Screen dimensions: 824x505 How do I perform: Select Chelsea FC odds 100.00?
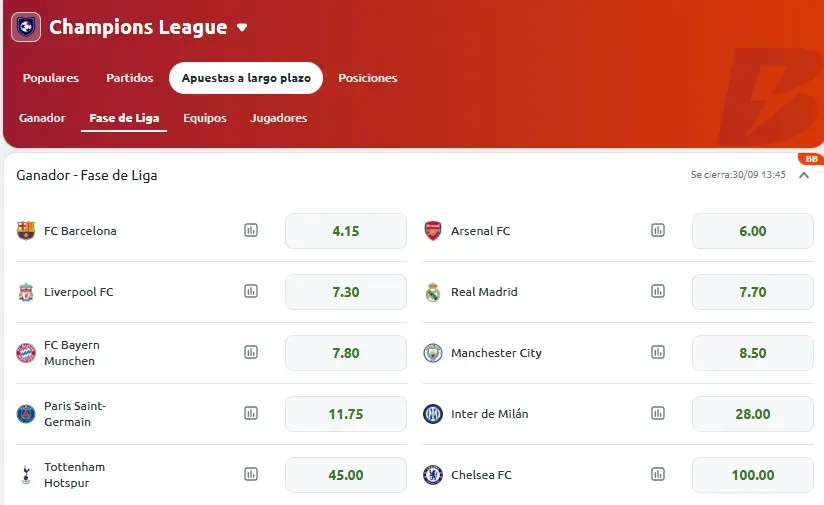tap(752, 475)
